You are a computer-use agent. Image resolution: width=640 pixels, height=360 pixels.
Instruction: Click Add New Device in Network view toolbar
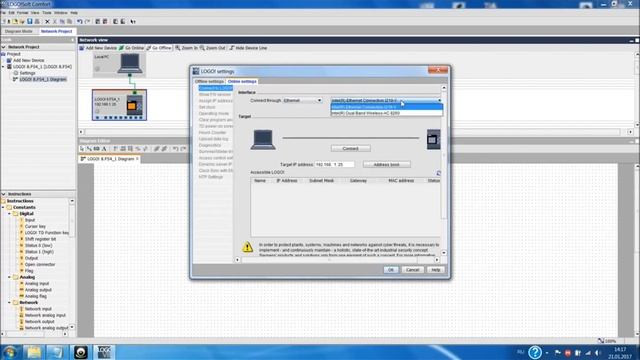pos(98,48)
